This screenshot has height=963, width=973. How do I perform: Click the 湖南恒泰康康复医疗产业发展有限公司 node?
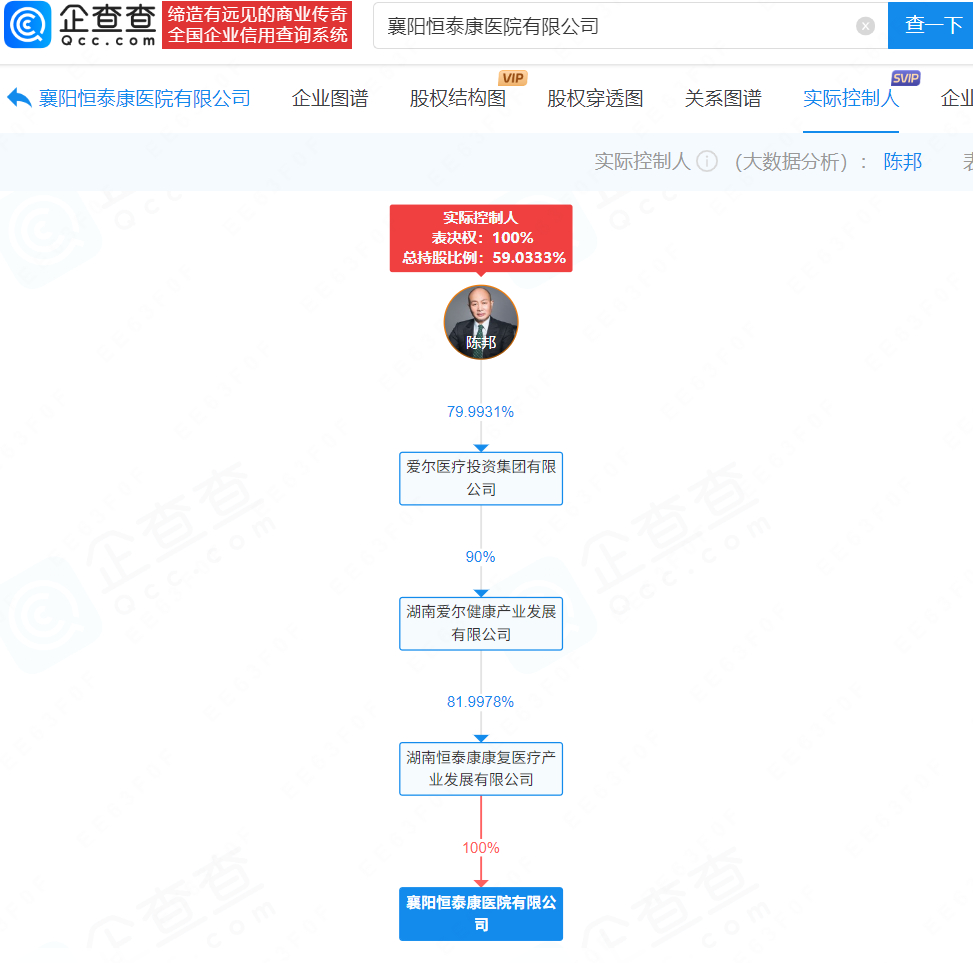tap(481, 769)
